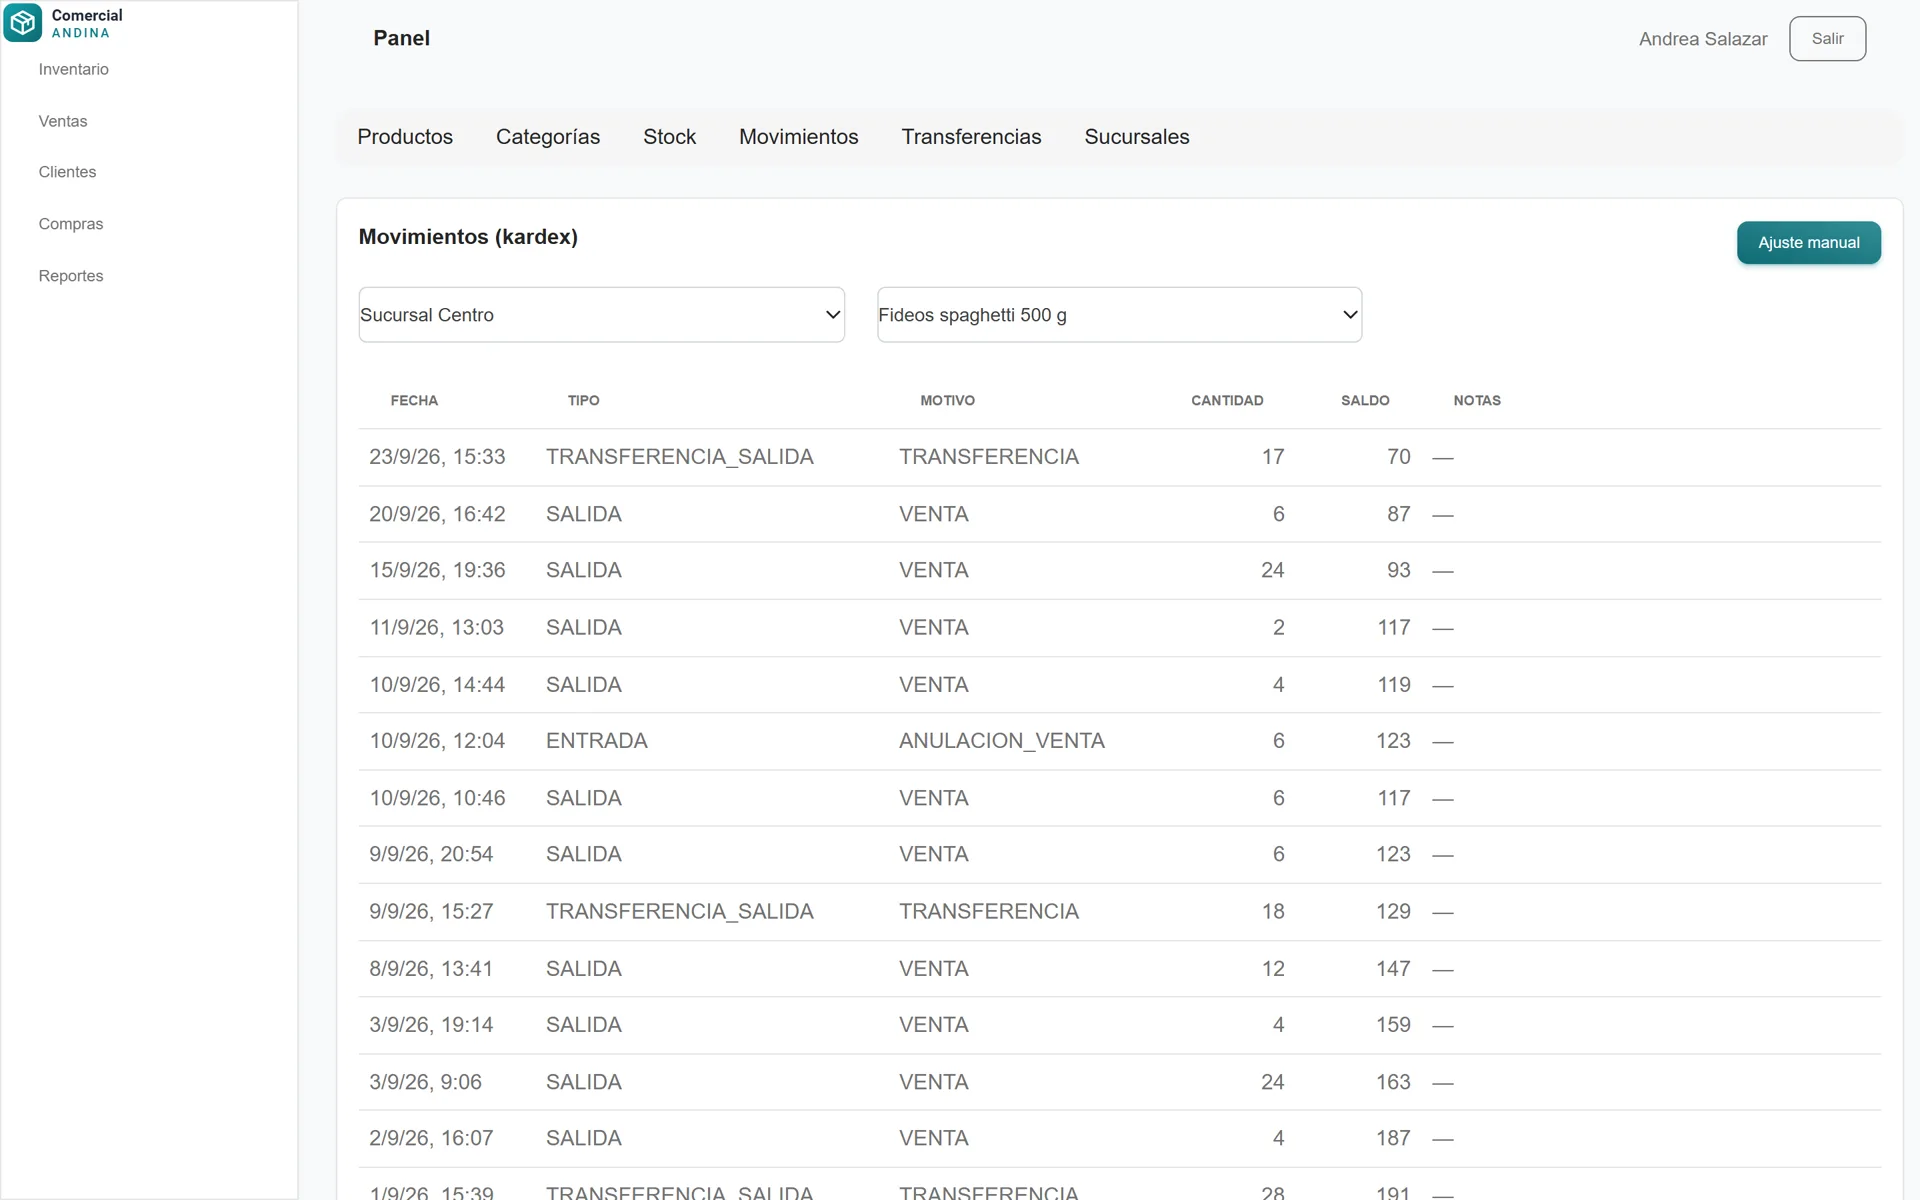Click the saldo value 87

[x=1398, y=514]
